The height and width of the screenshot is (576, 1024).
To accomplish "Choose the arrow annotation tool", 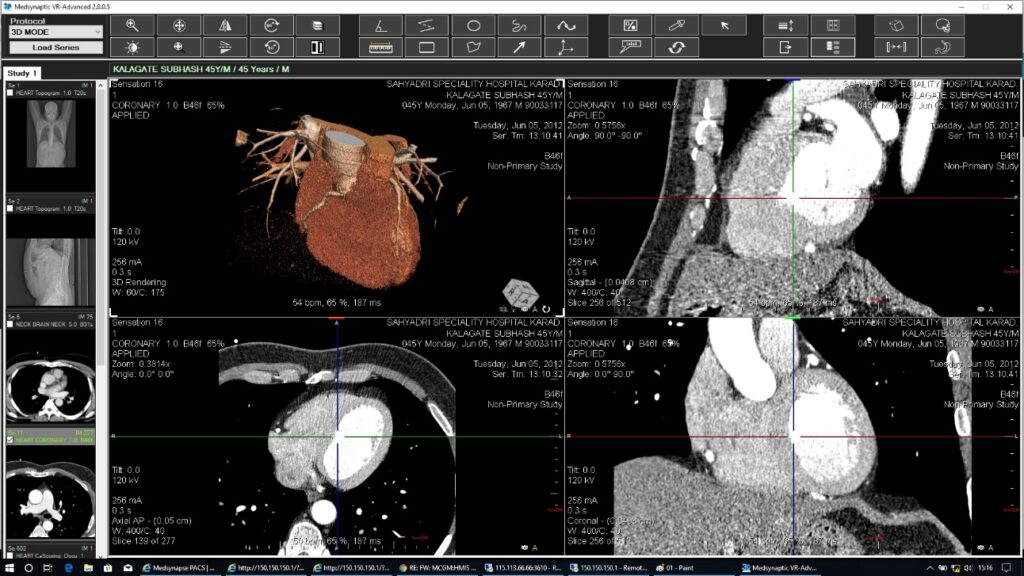I will (520, 47).
